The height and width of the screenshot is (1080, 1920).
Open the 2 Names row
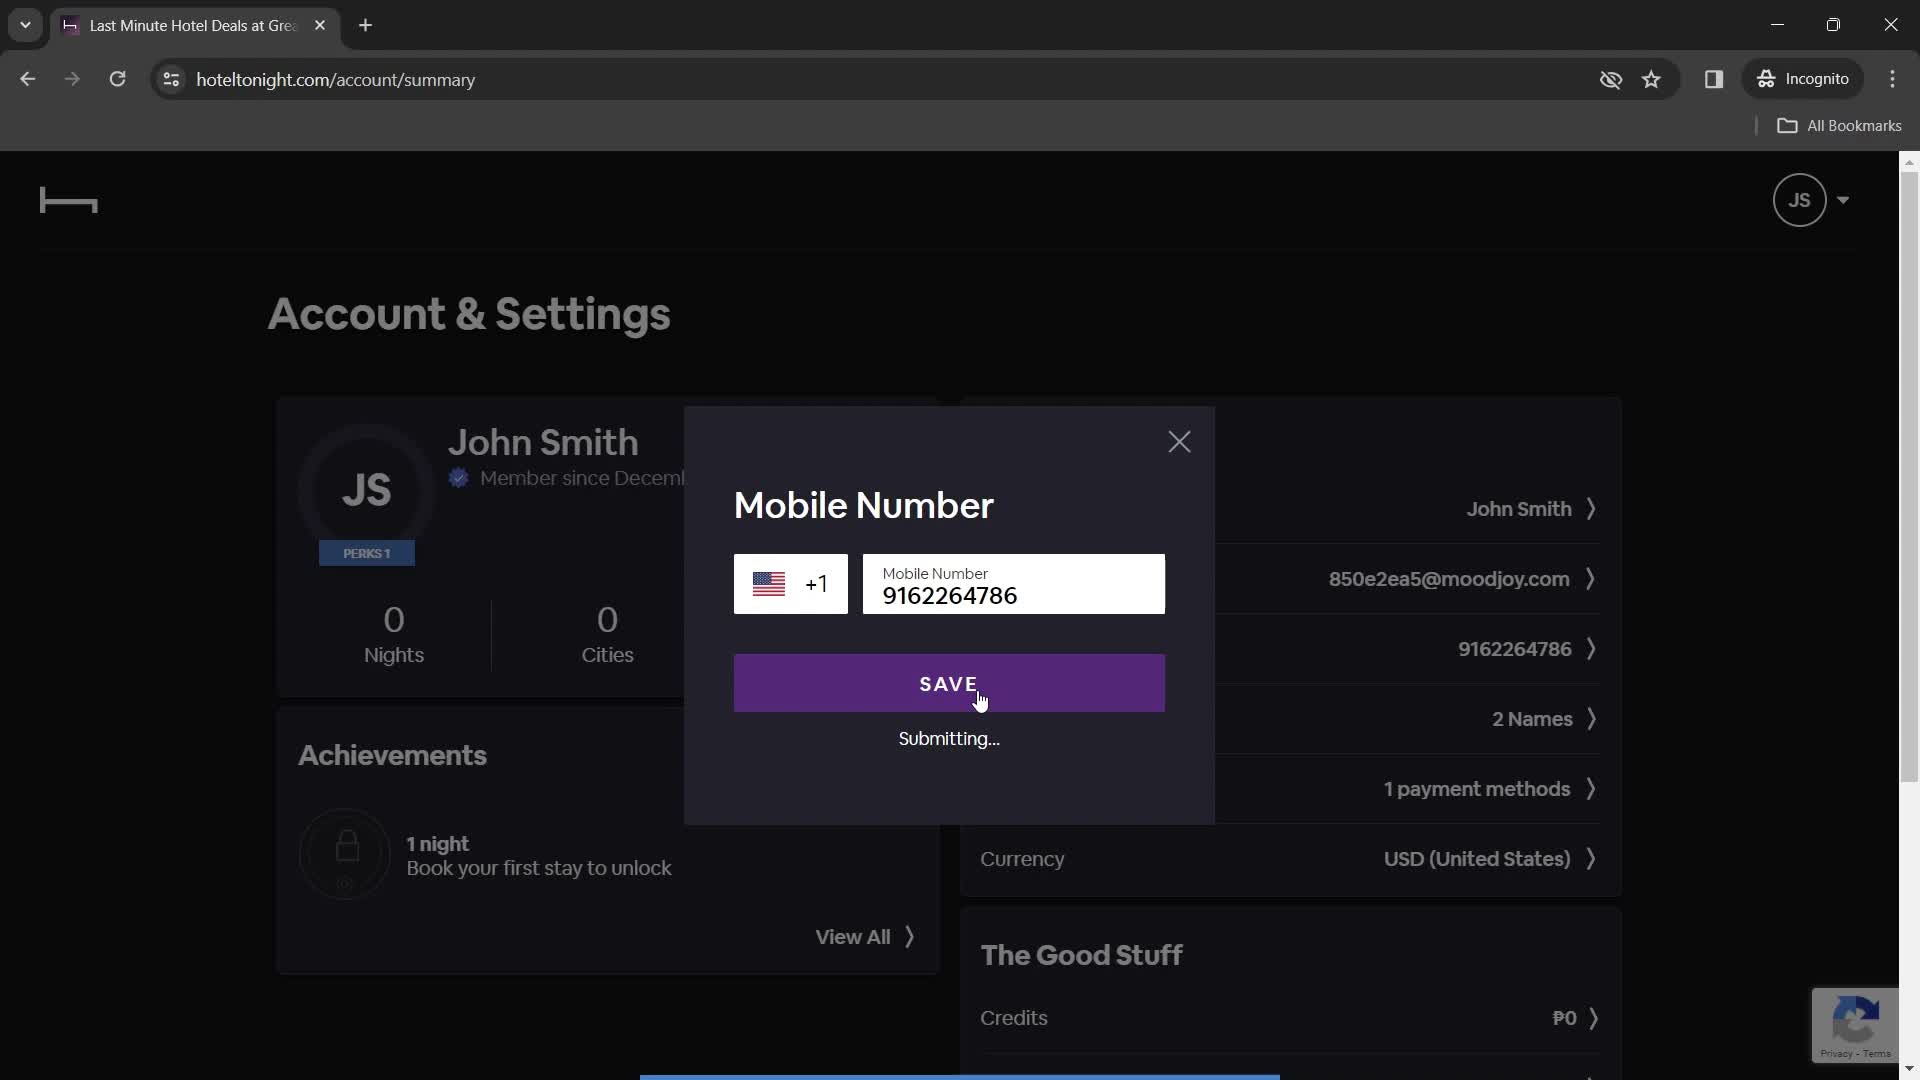coord(1543,719)
